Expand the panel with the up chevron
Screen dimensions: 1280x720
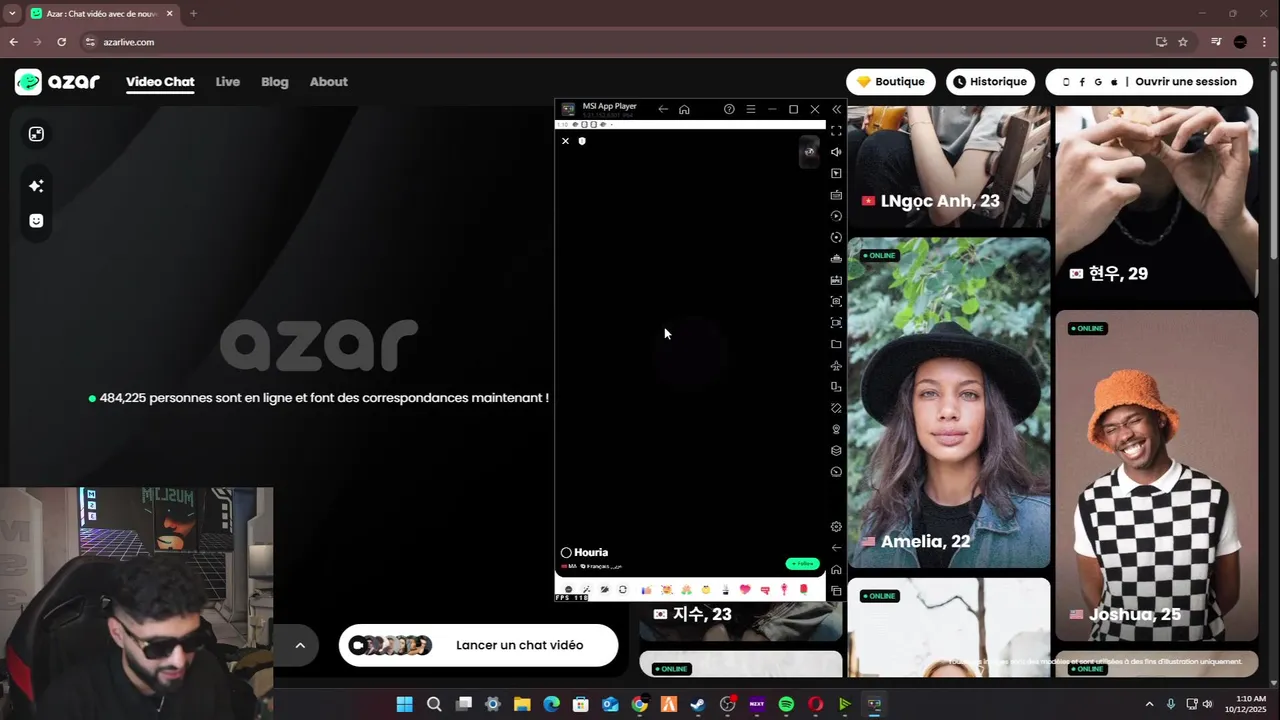299,645
